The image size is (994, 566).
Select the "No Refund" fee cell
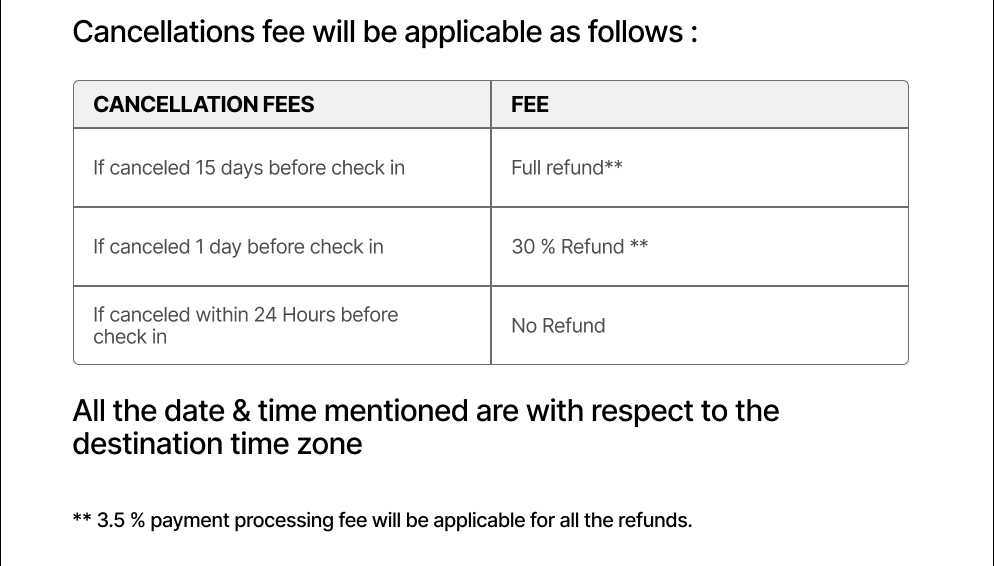[x=558, y=326]
